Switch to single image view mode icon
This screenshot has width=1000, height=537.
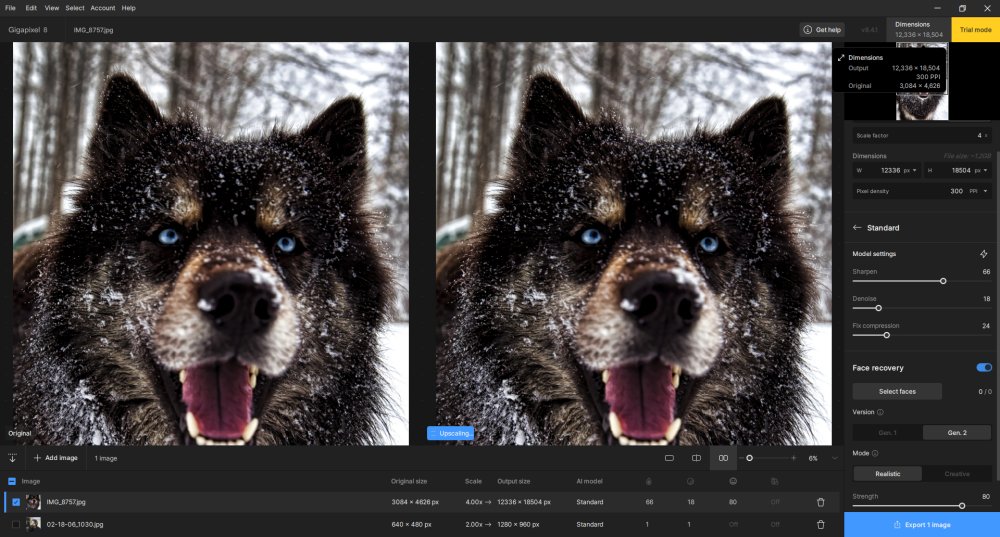coord(669,458)
